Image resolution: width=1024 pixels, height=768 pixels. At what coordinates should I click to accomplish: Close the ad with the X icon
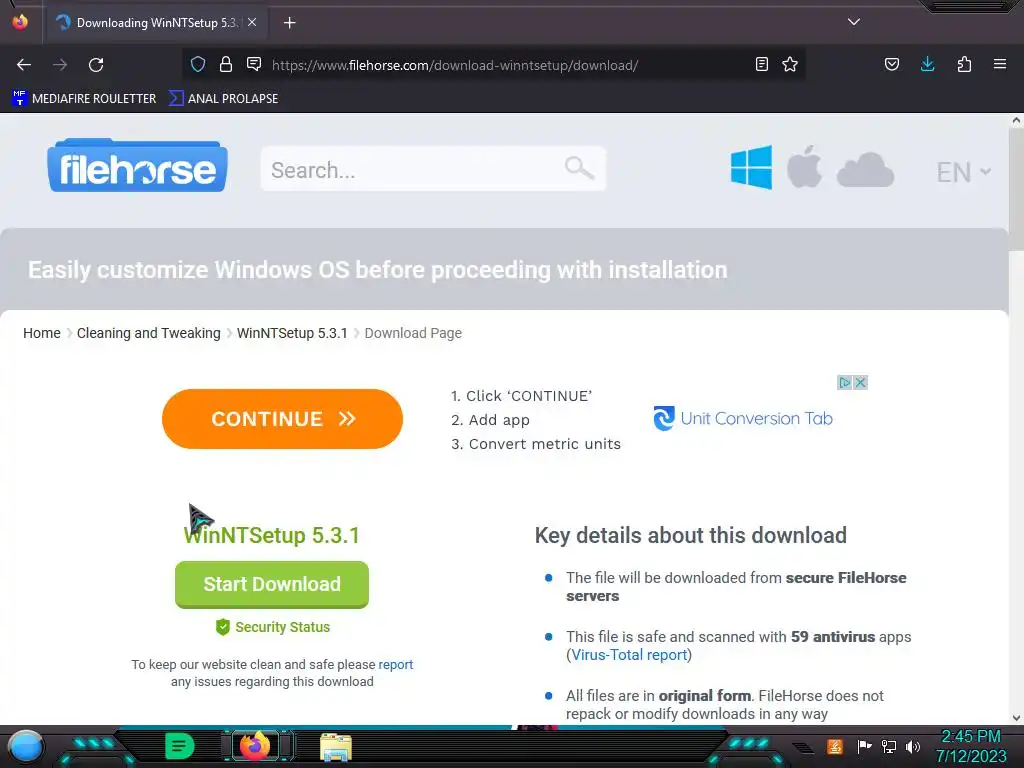861,382
